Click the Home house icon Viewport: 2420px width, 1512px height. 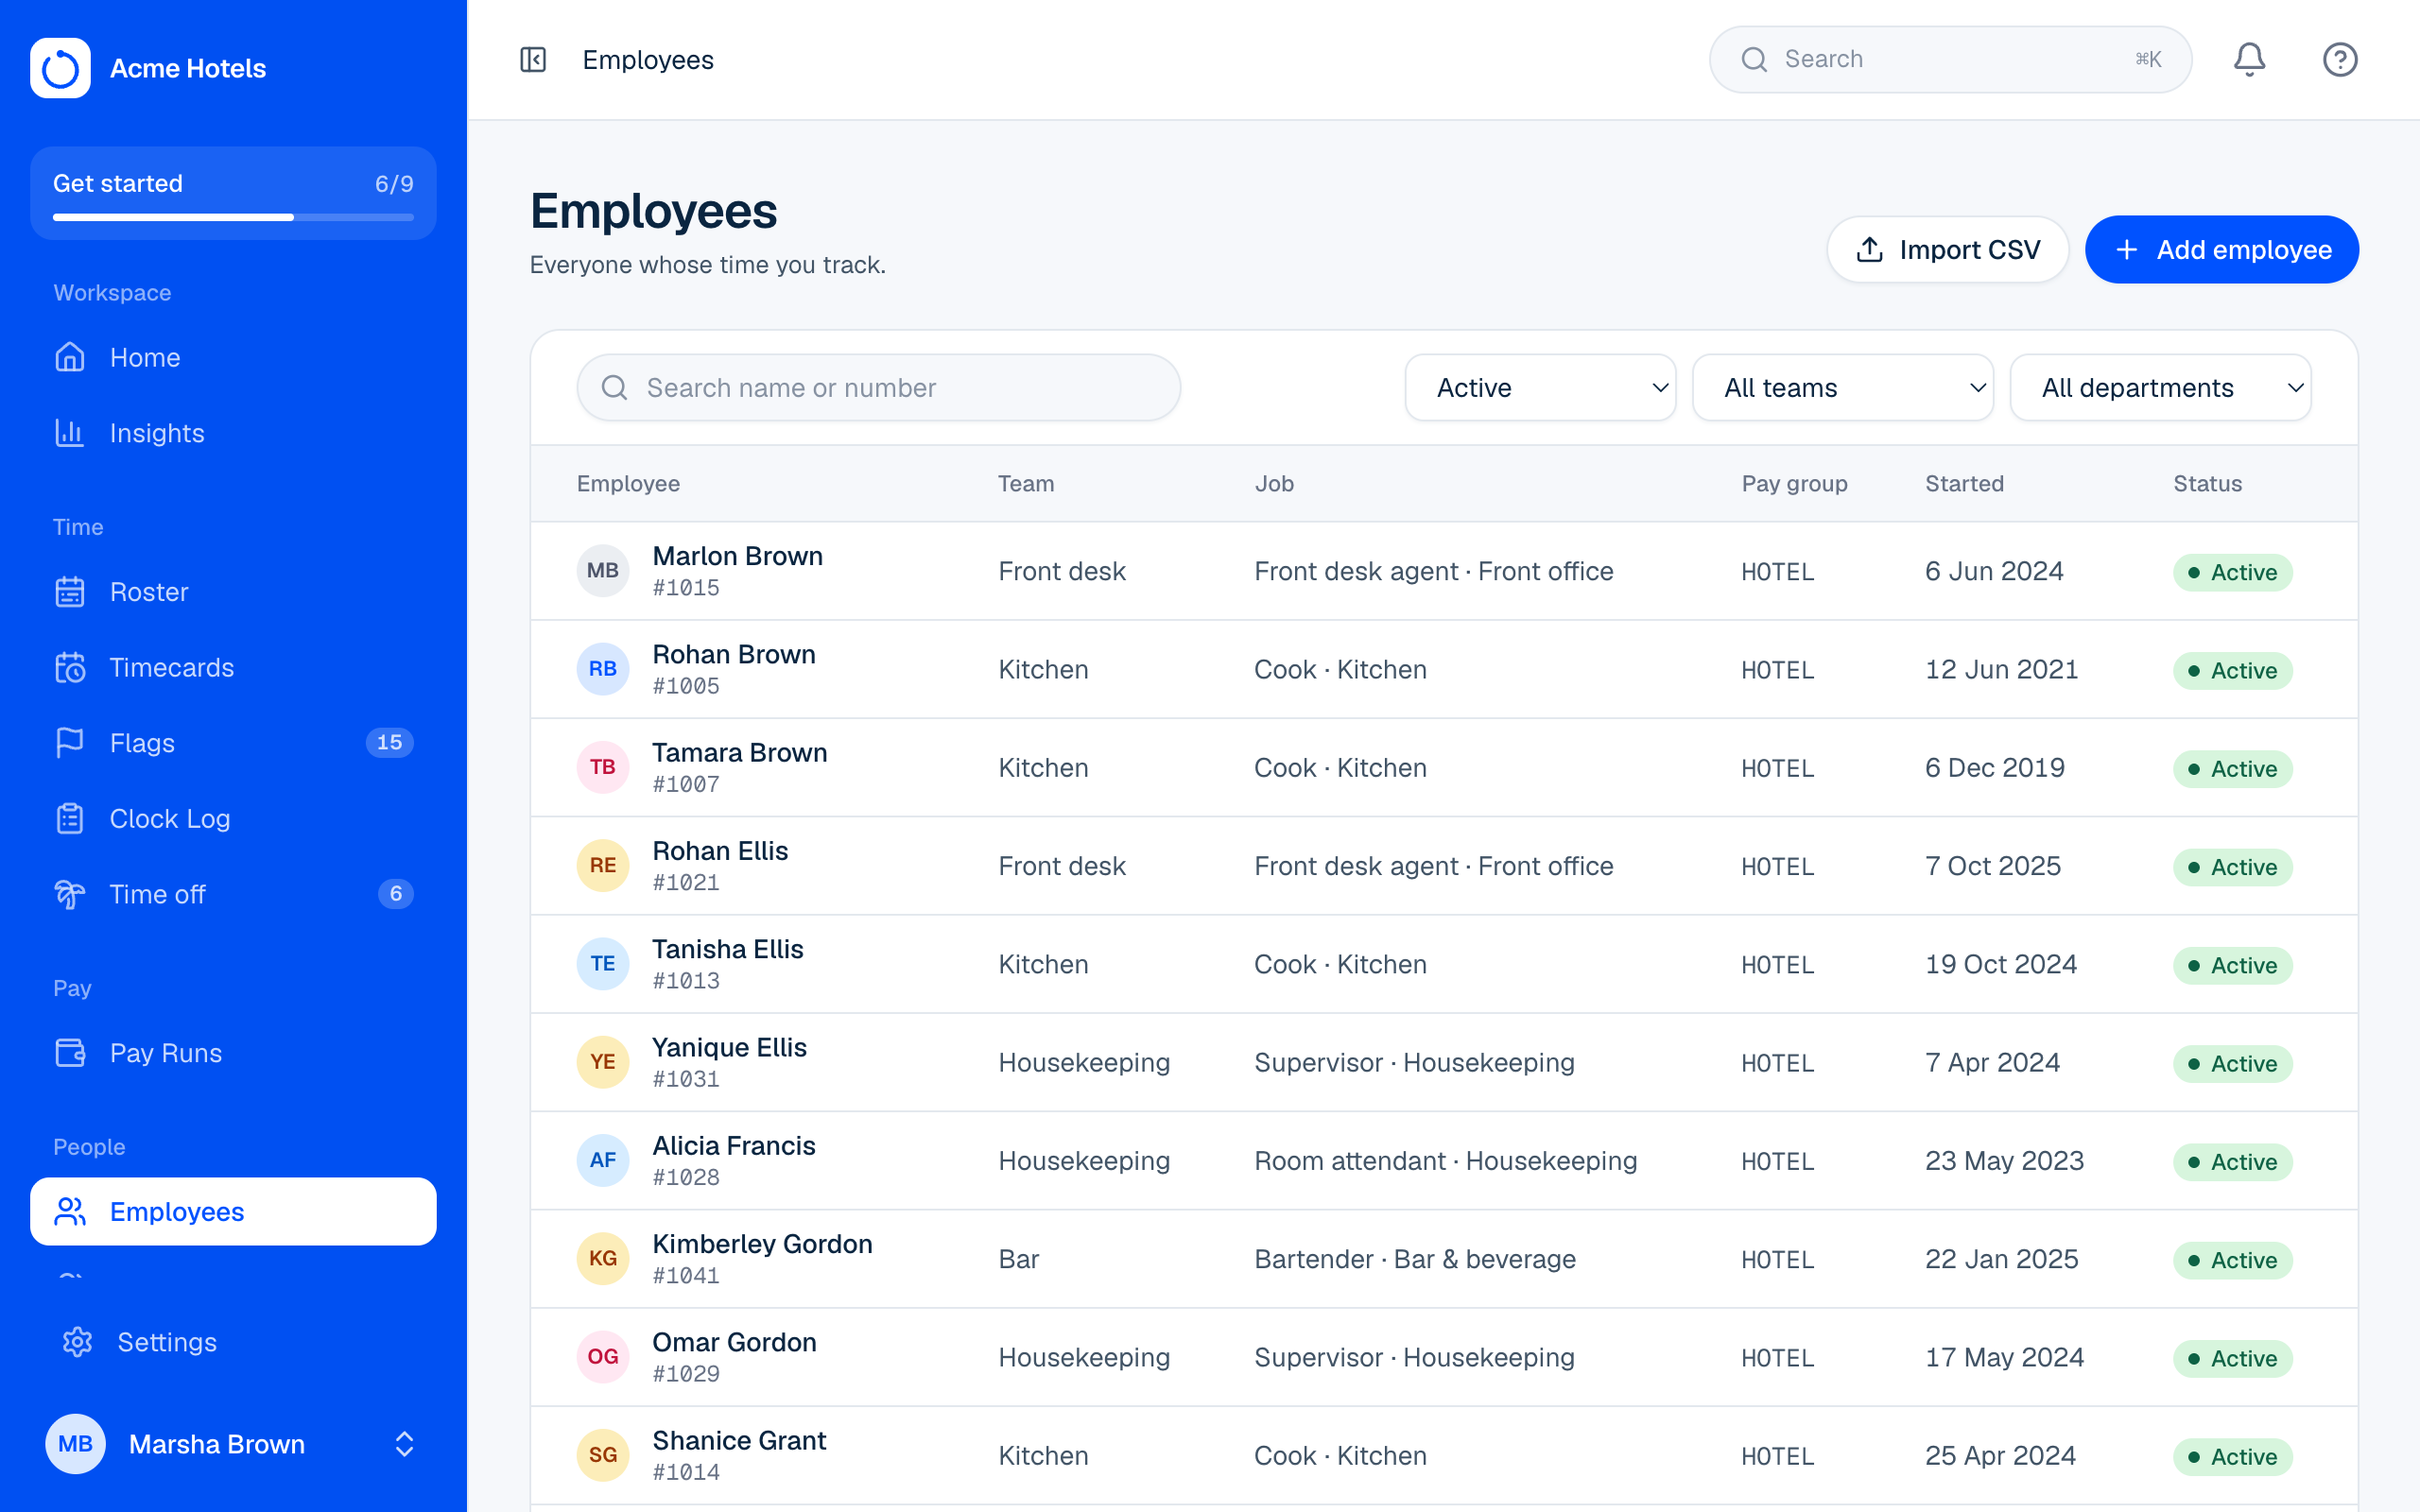click(70, 357)
